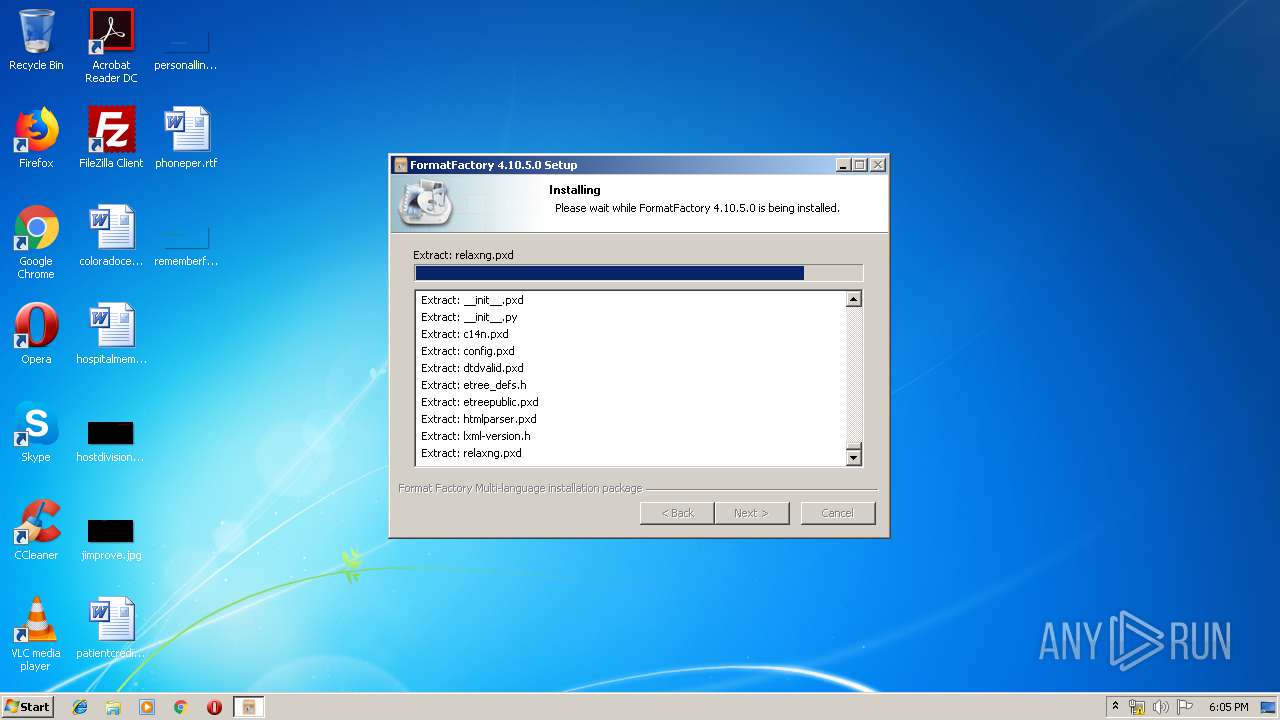Click the Setup title bar app icon
Screen dimensions: 1280x720
(x=401, y=165)
